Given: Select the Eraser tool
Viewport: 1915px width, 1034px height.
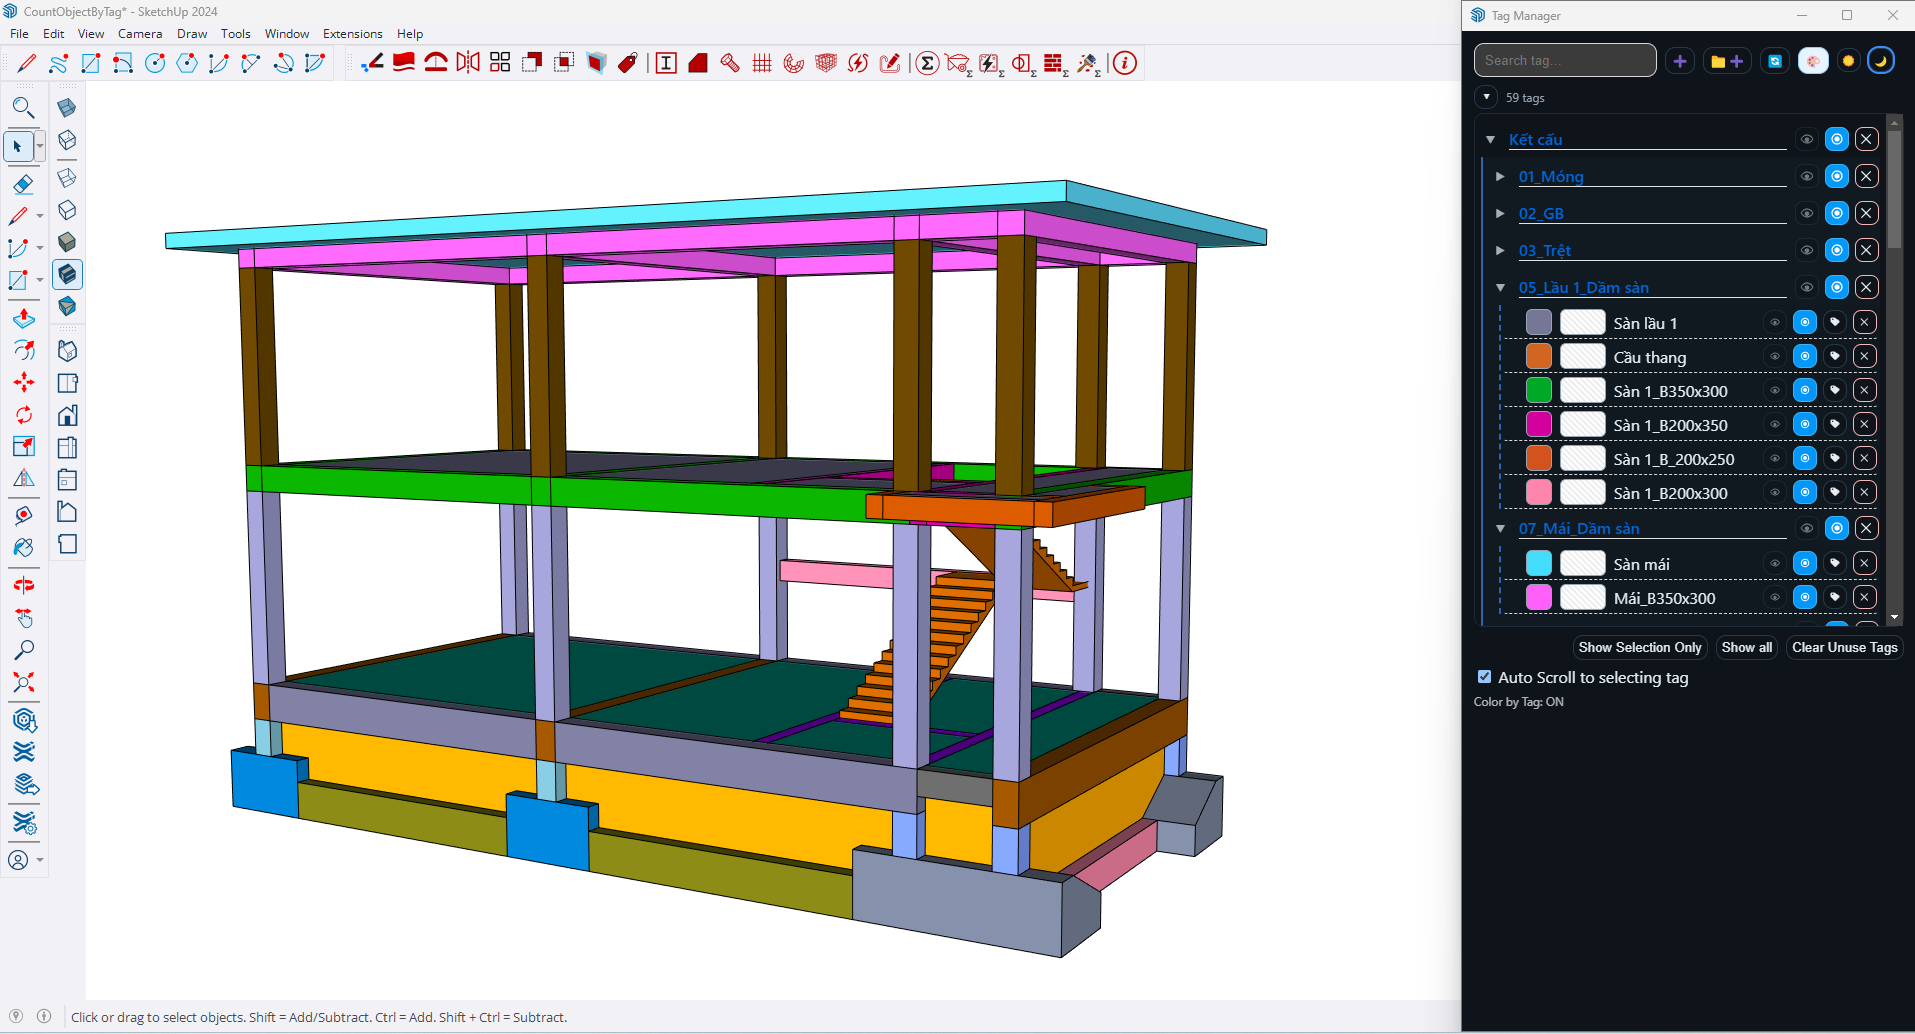Looking at the screenshot, I should coord(23,184).
